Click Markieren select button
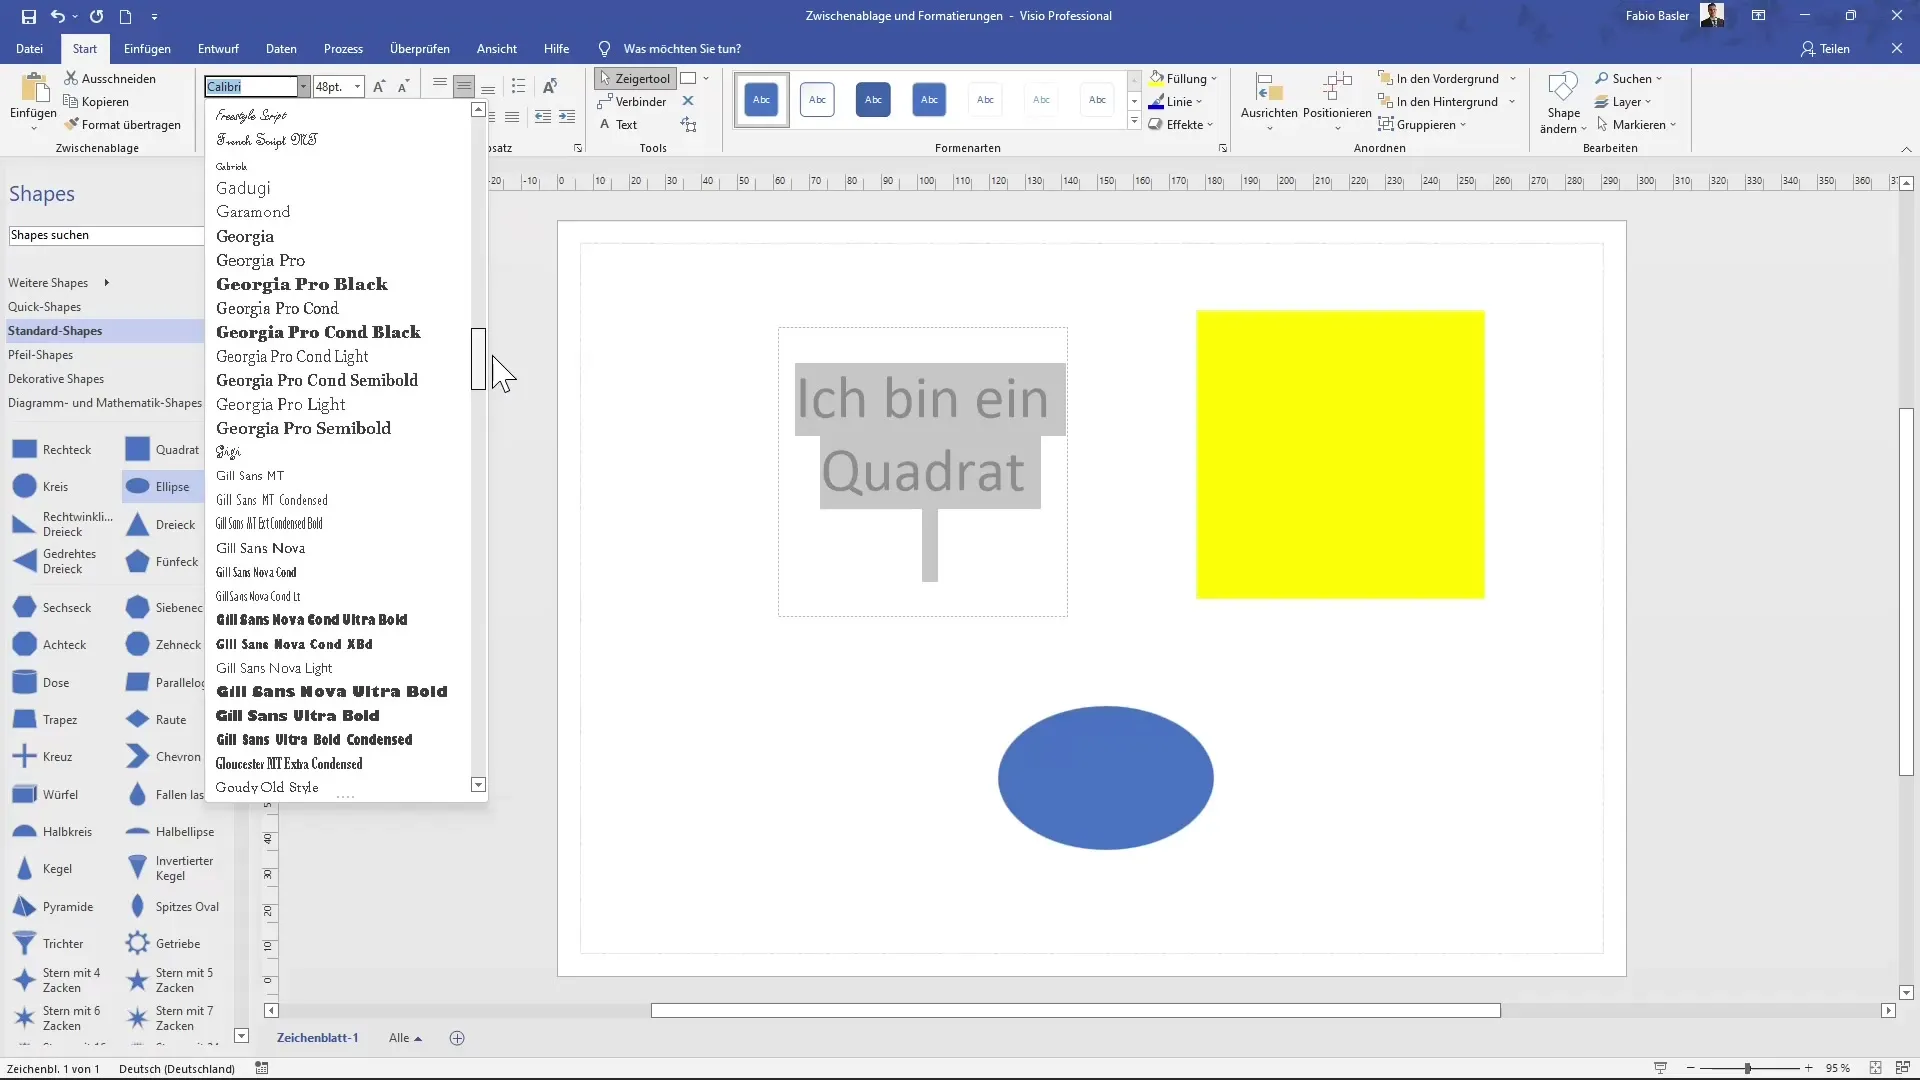This screenshot has height=1080, width=1920. pos(1636,124)
